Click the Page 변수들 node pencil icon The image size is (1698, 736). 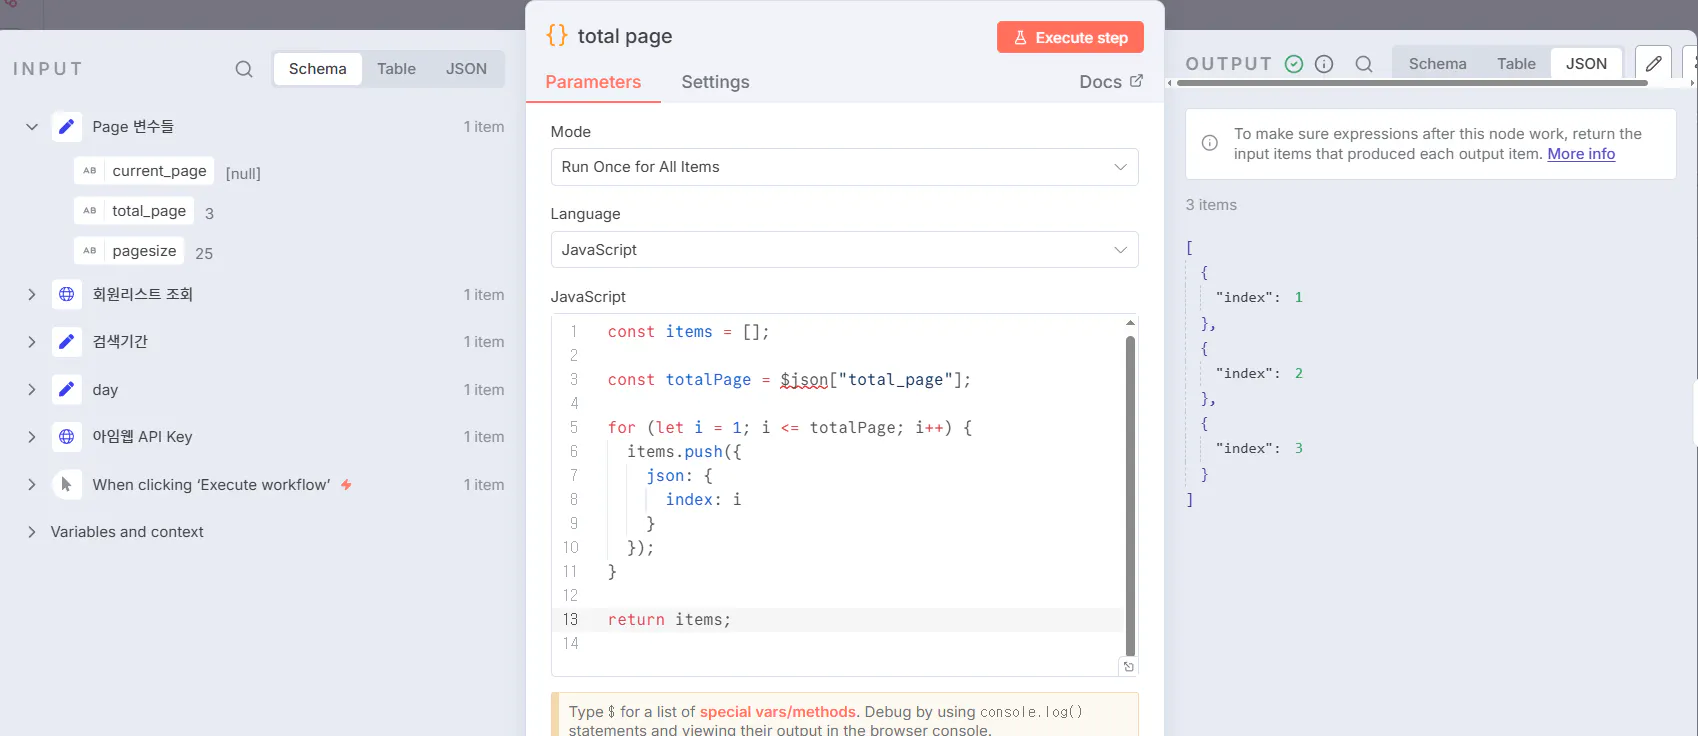click(66, 127)
